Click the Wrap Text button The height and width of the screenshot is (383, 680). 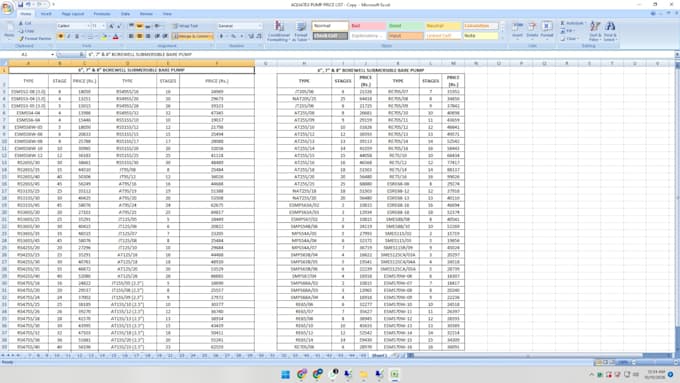pos(185,26)
